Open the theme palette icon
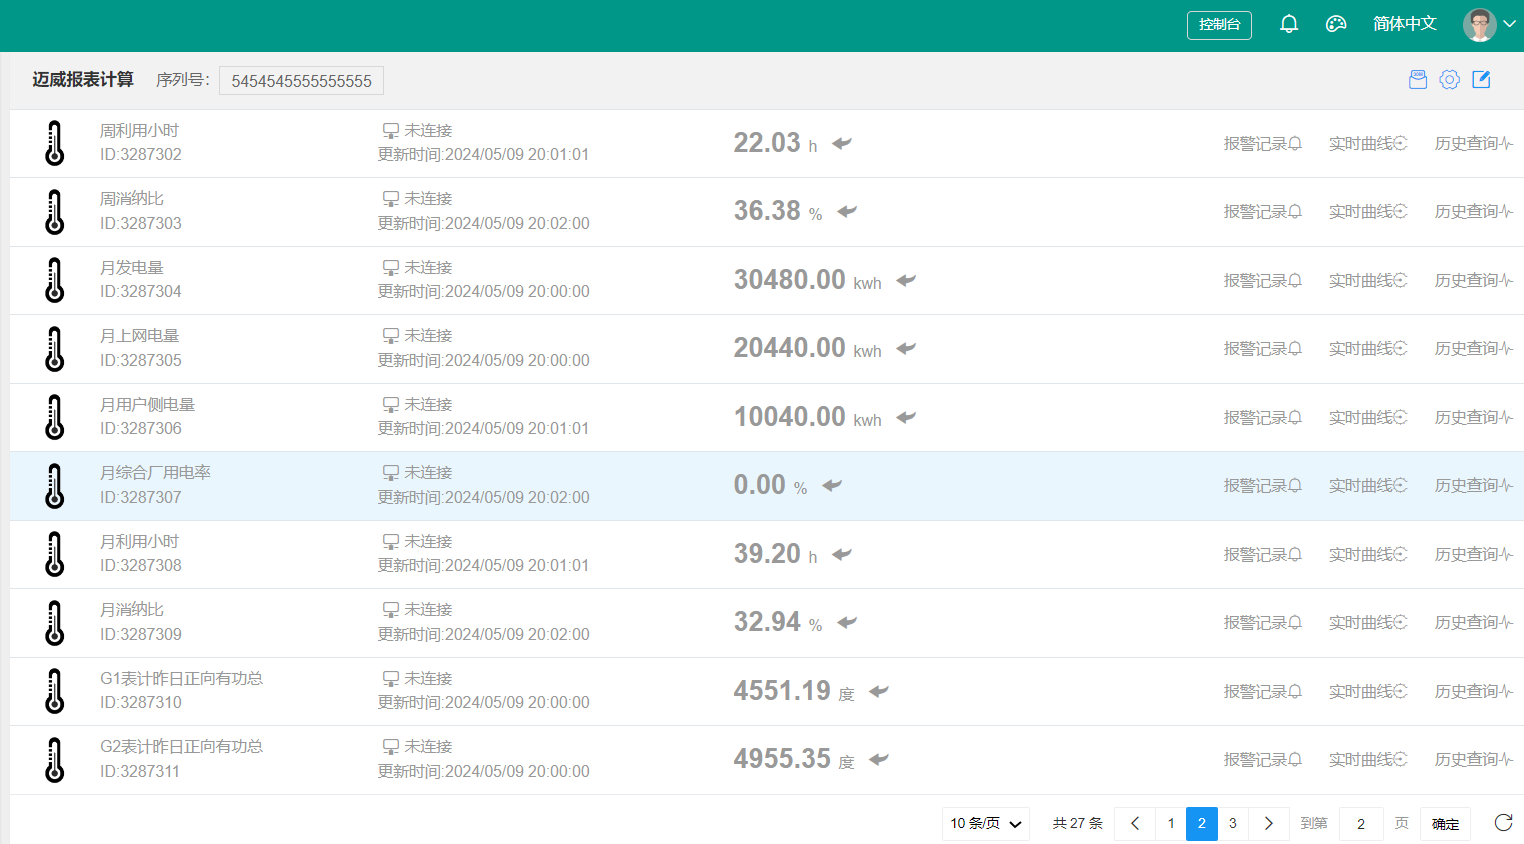Screen dimensions: 1524x844 pos(1336,24)
